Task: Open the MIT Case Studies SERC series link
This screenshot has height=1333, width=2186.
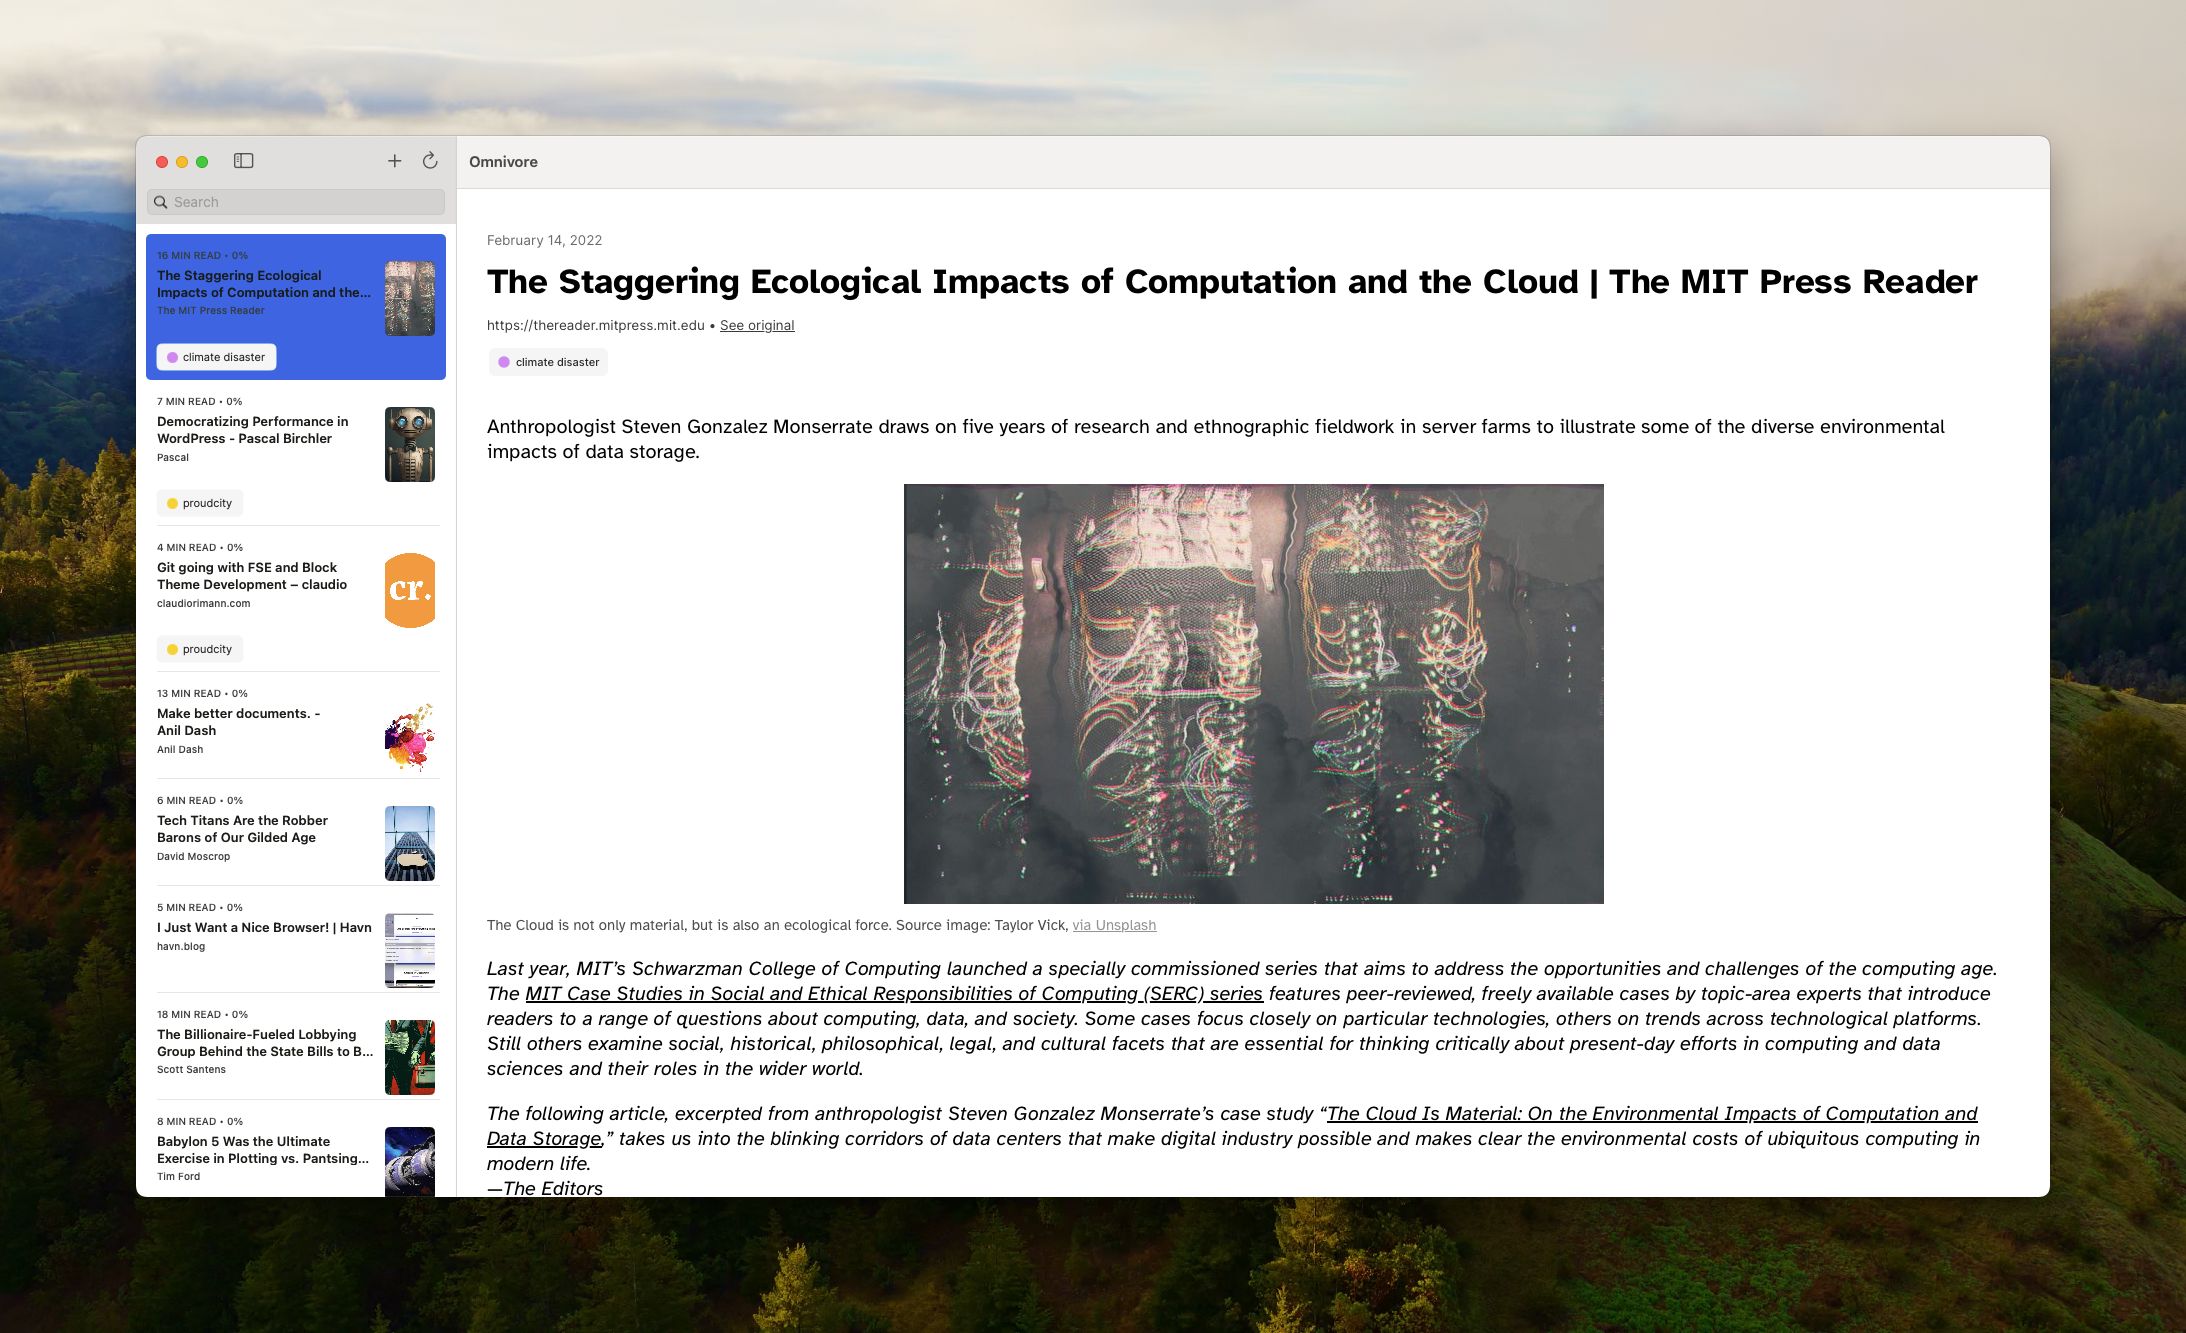Action: [x=893, y=994]
